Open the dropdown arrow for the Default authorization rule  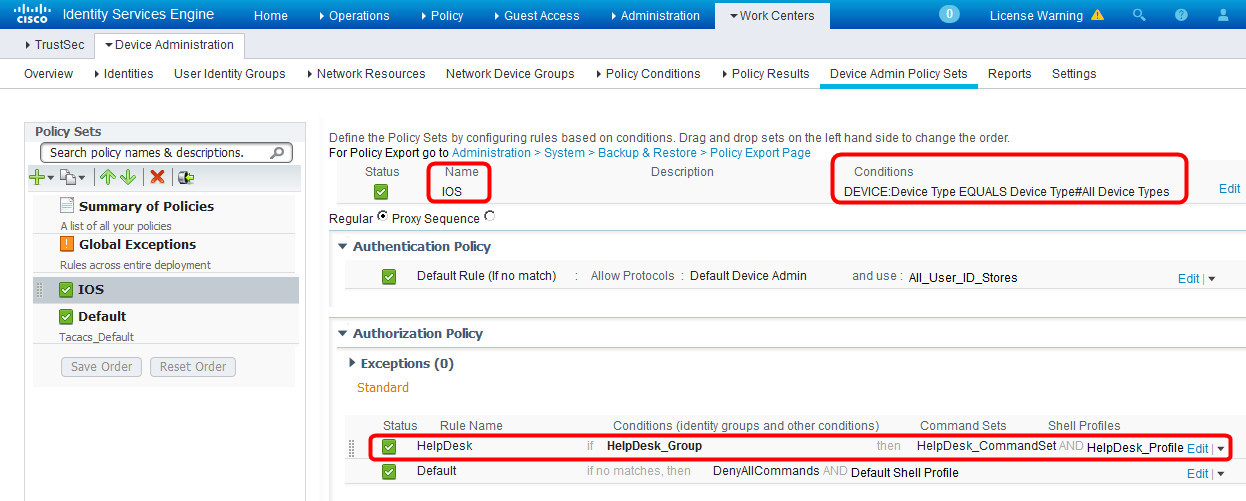pyautogui.click(x=1220, y=473)
